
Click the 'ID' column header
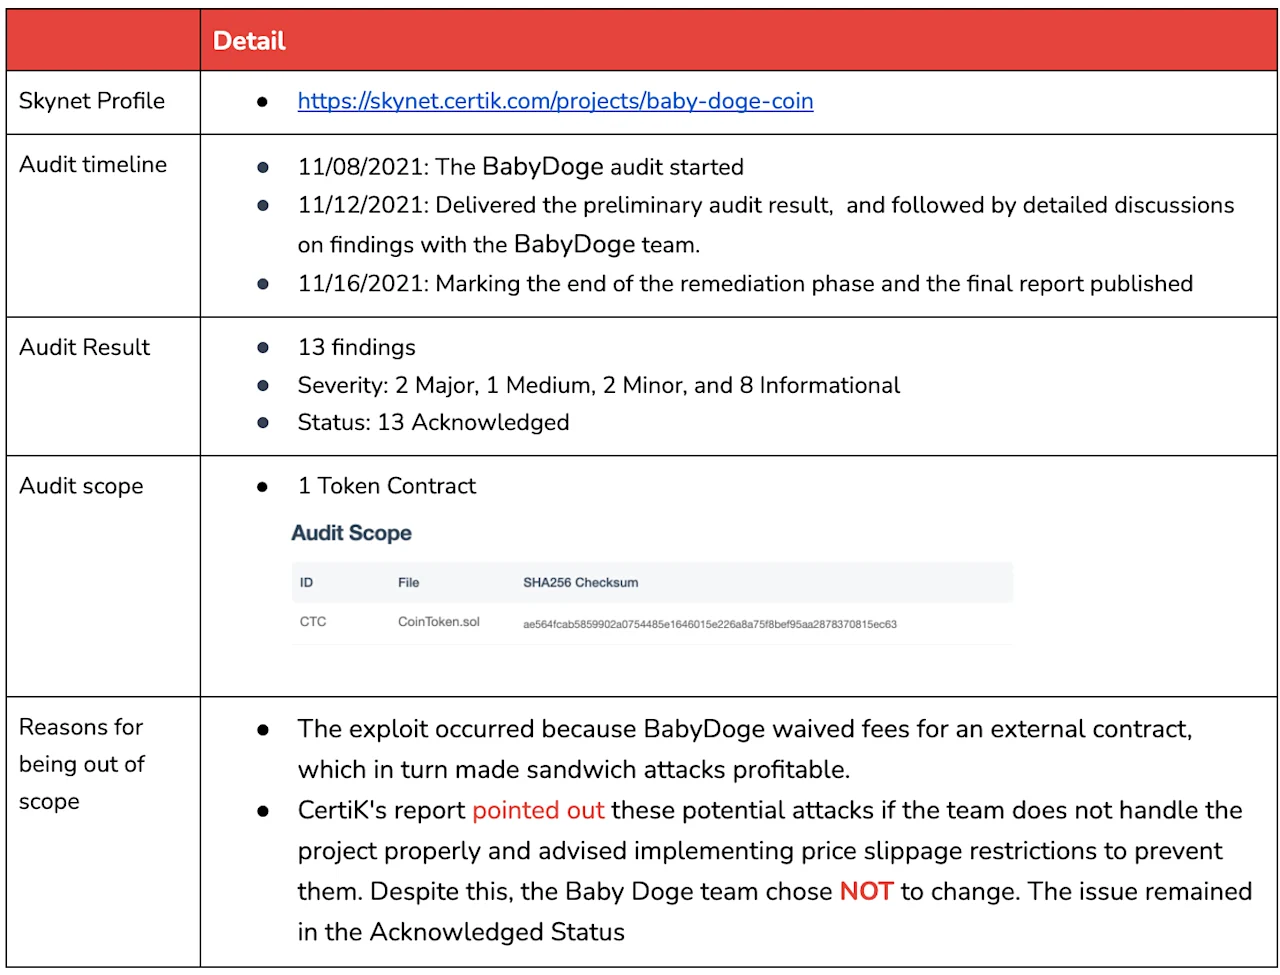click(306, 582)
